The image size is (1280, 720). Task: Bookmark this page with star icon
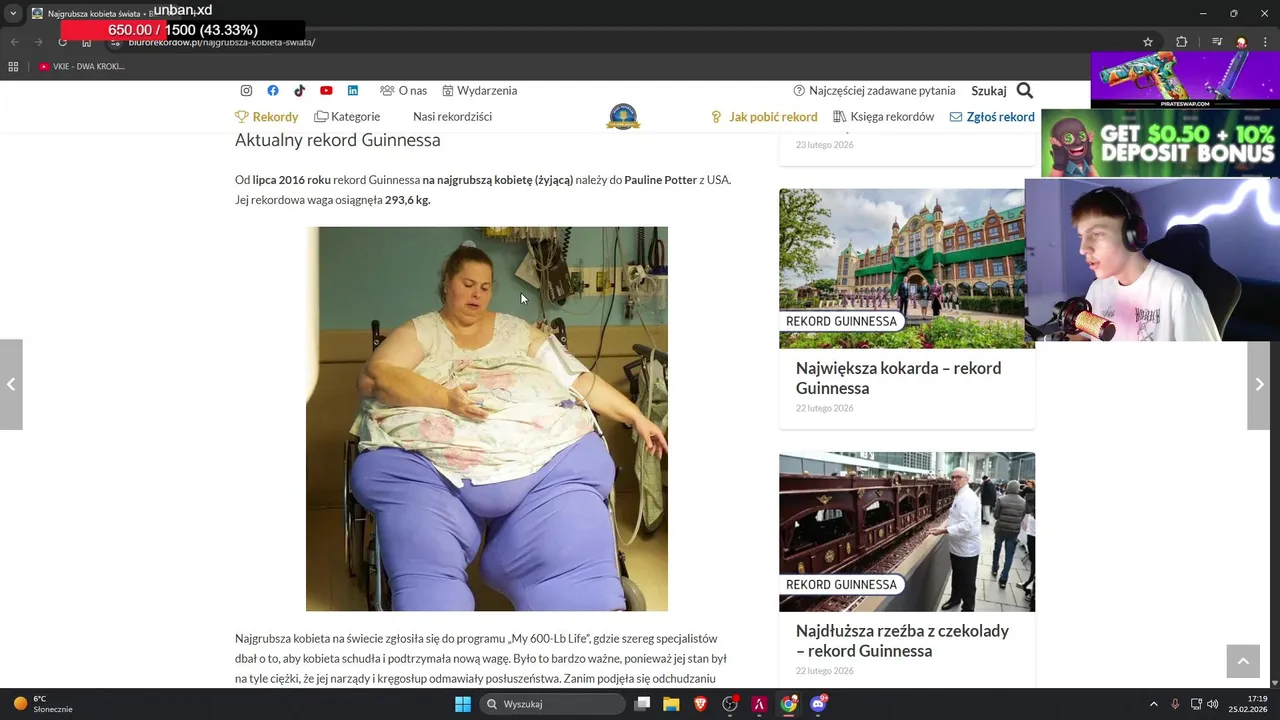[x=1148, y=42]
